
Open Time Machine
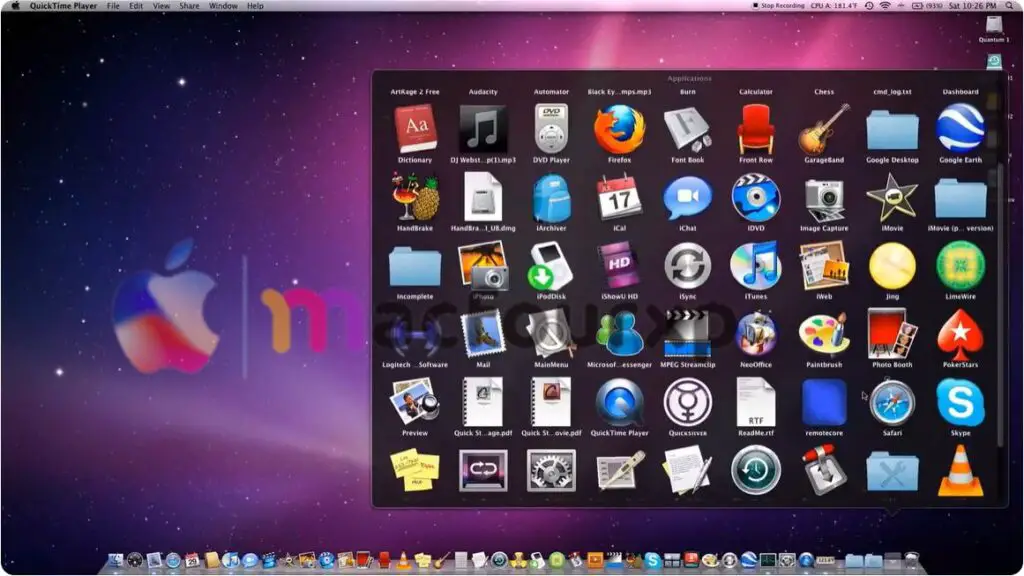[x=755, y=473]
